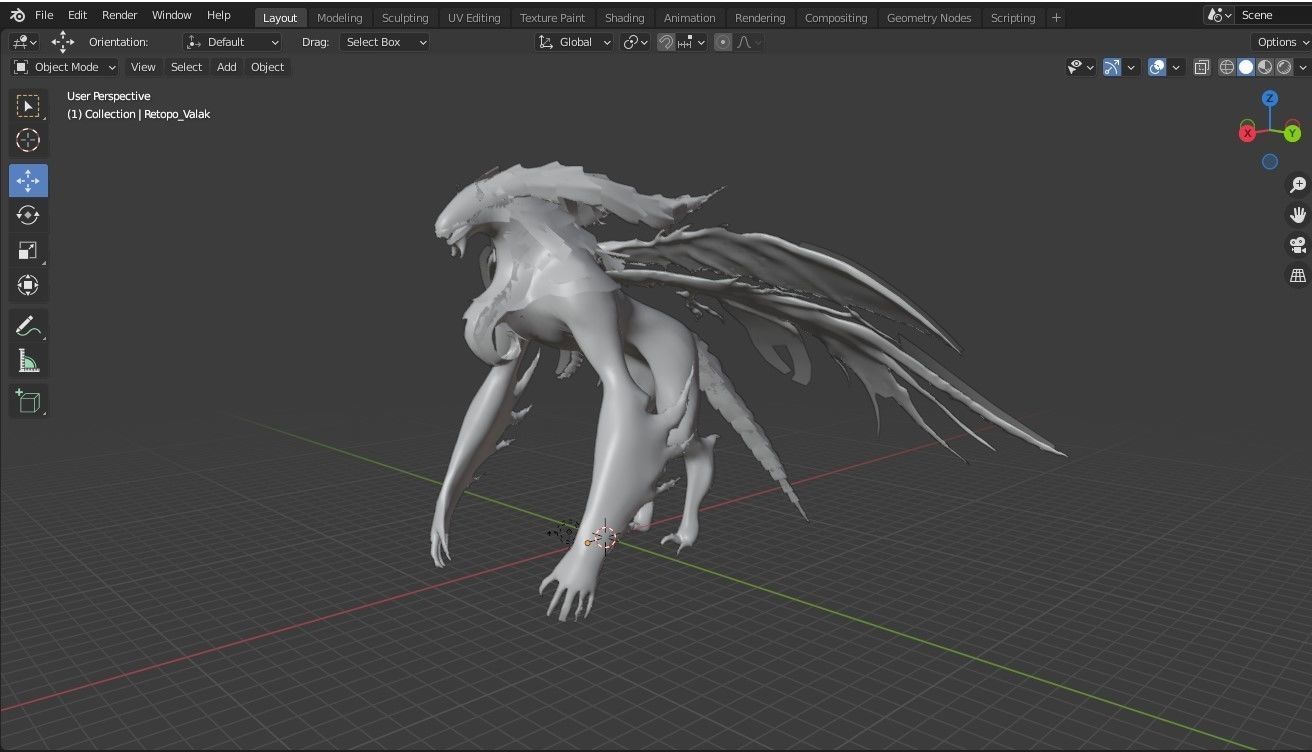Screen dimensions: 1312x752
Task: Click the green Y axis gizmo ball
Action: click(x=1292, y=133)
